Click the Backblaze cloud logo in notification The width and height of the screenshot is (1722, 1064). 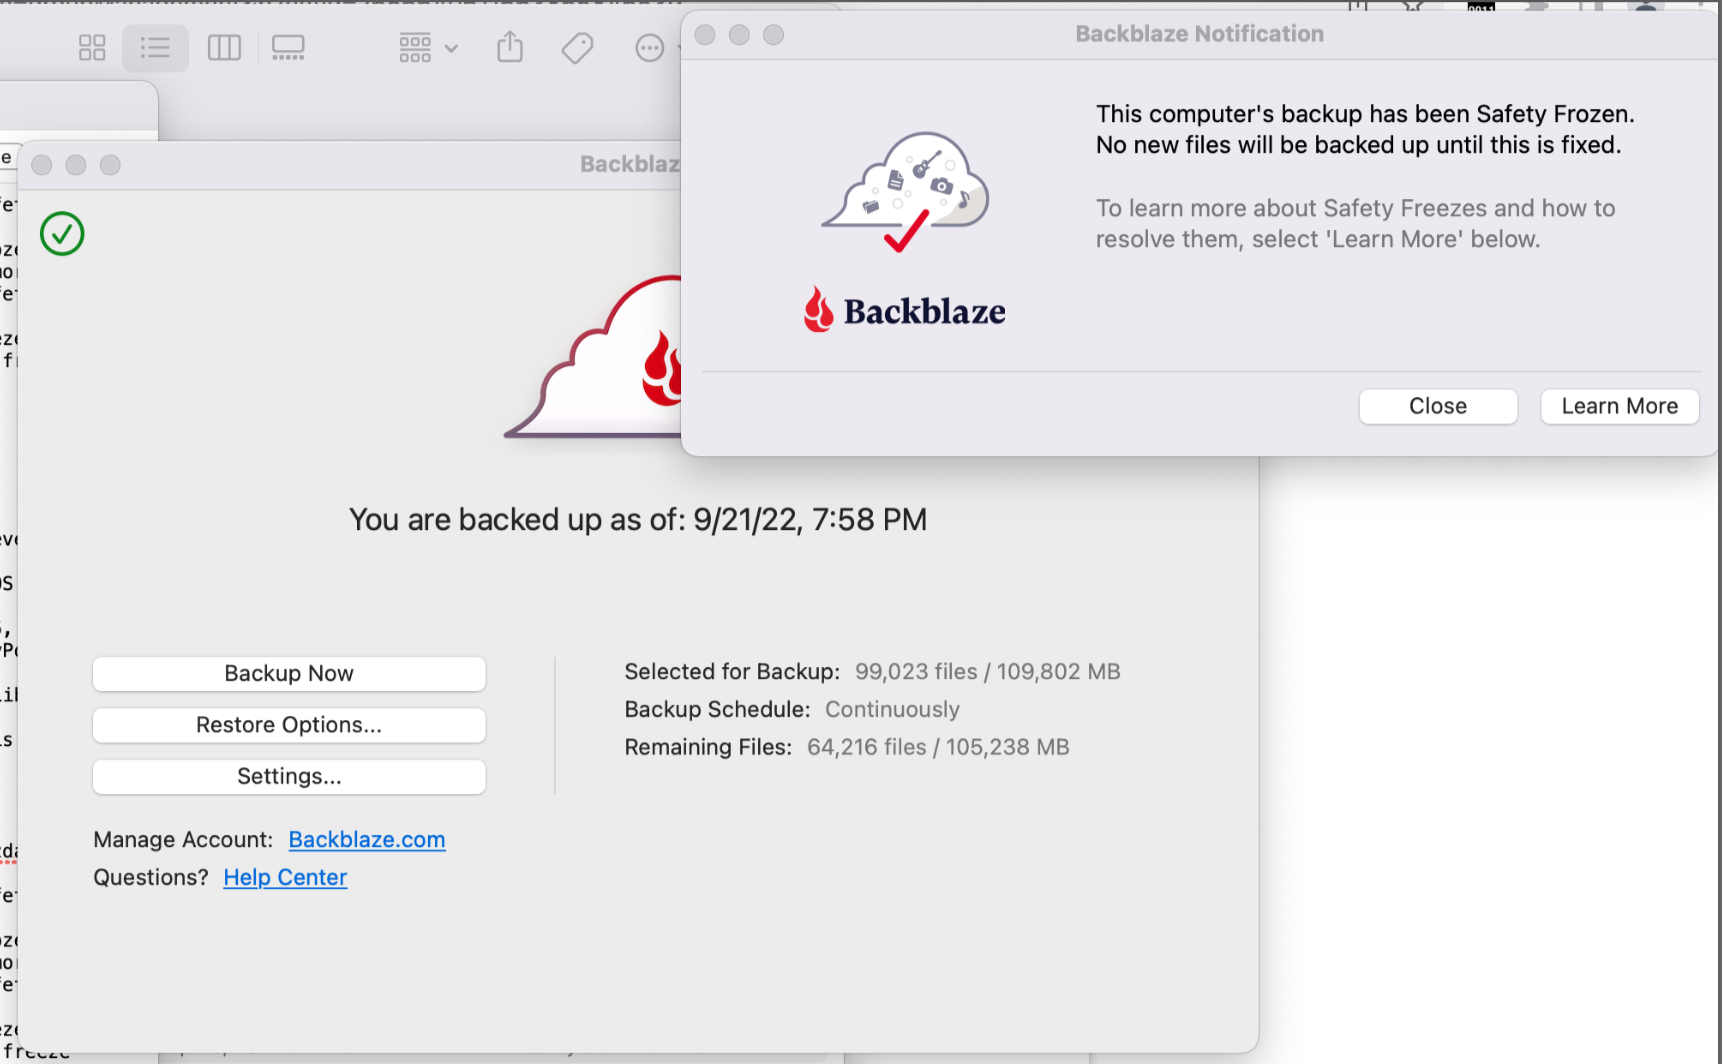(x=906, y=191)
